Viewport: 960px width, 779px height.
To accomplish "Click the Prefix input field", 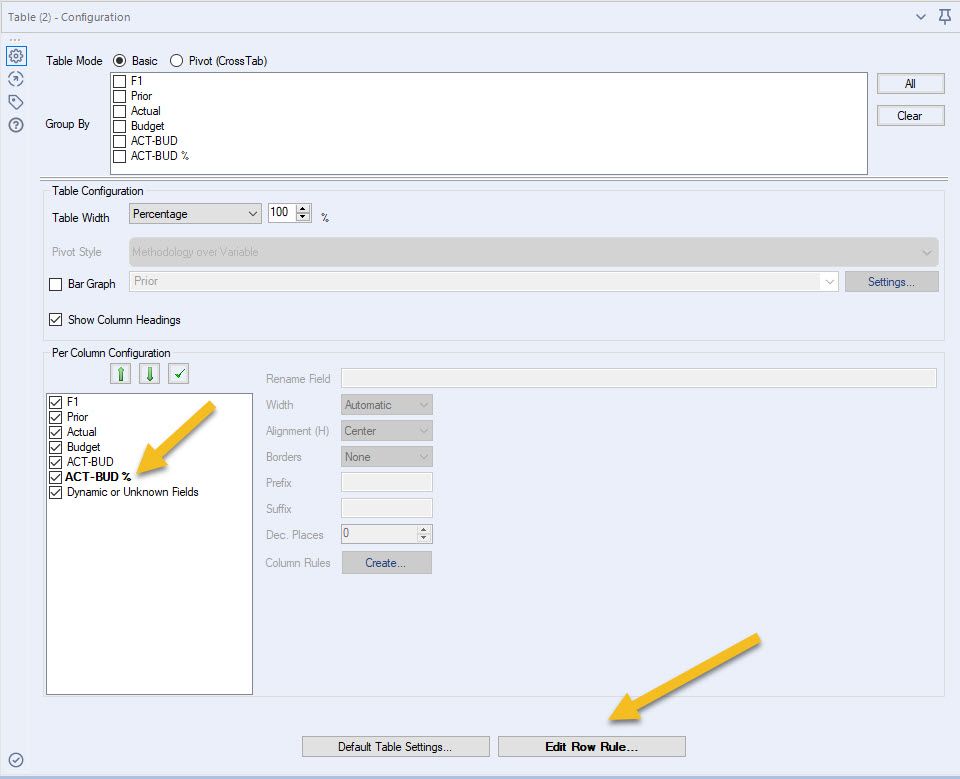I will (x=386, y=483).
